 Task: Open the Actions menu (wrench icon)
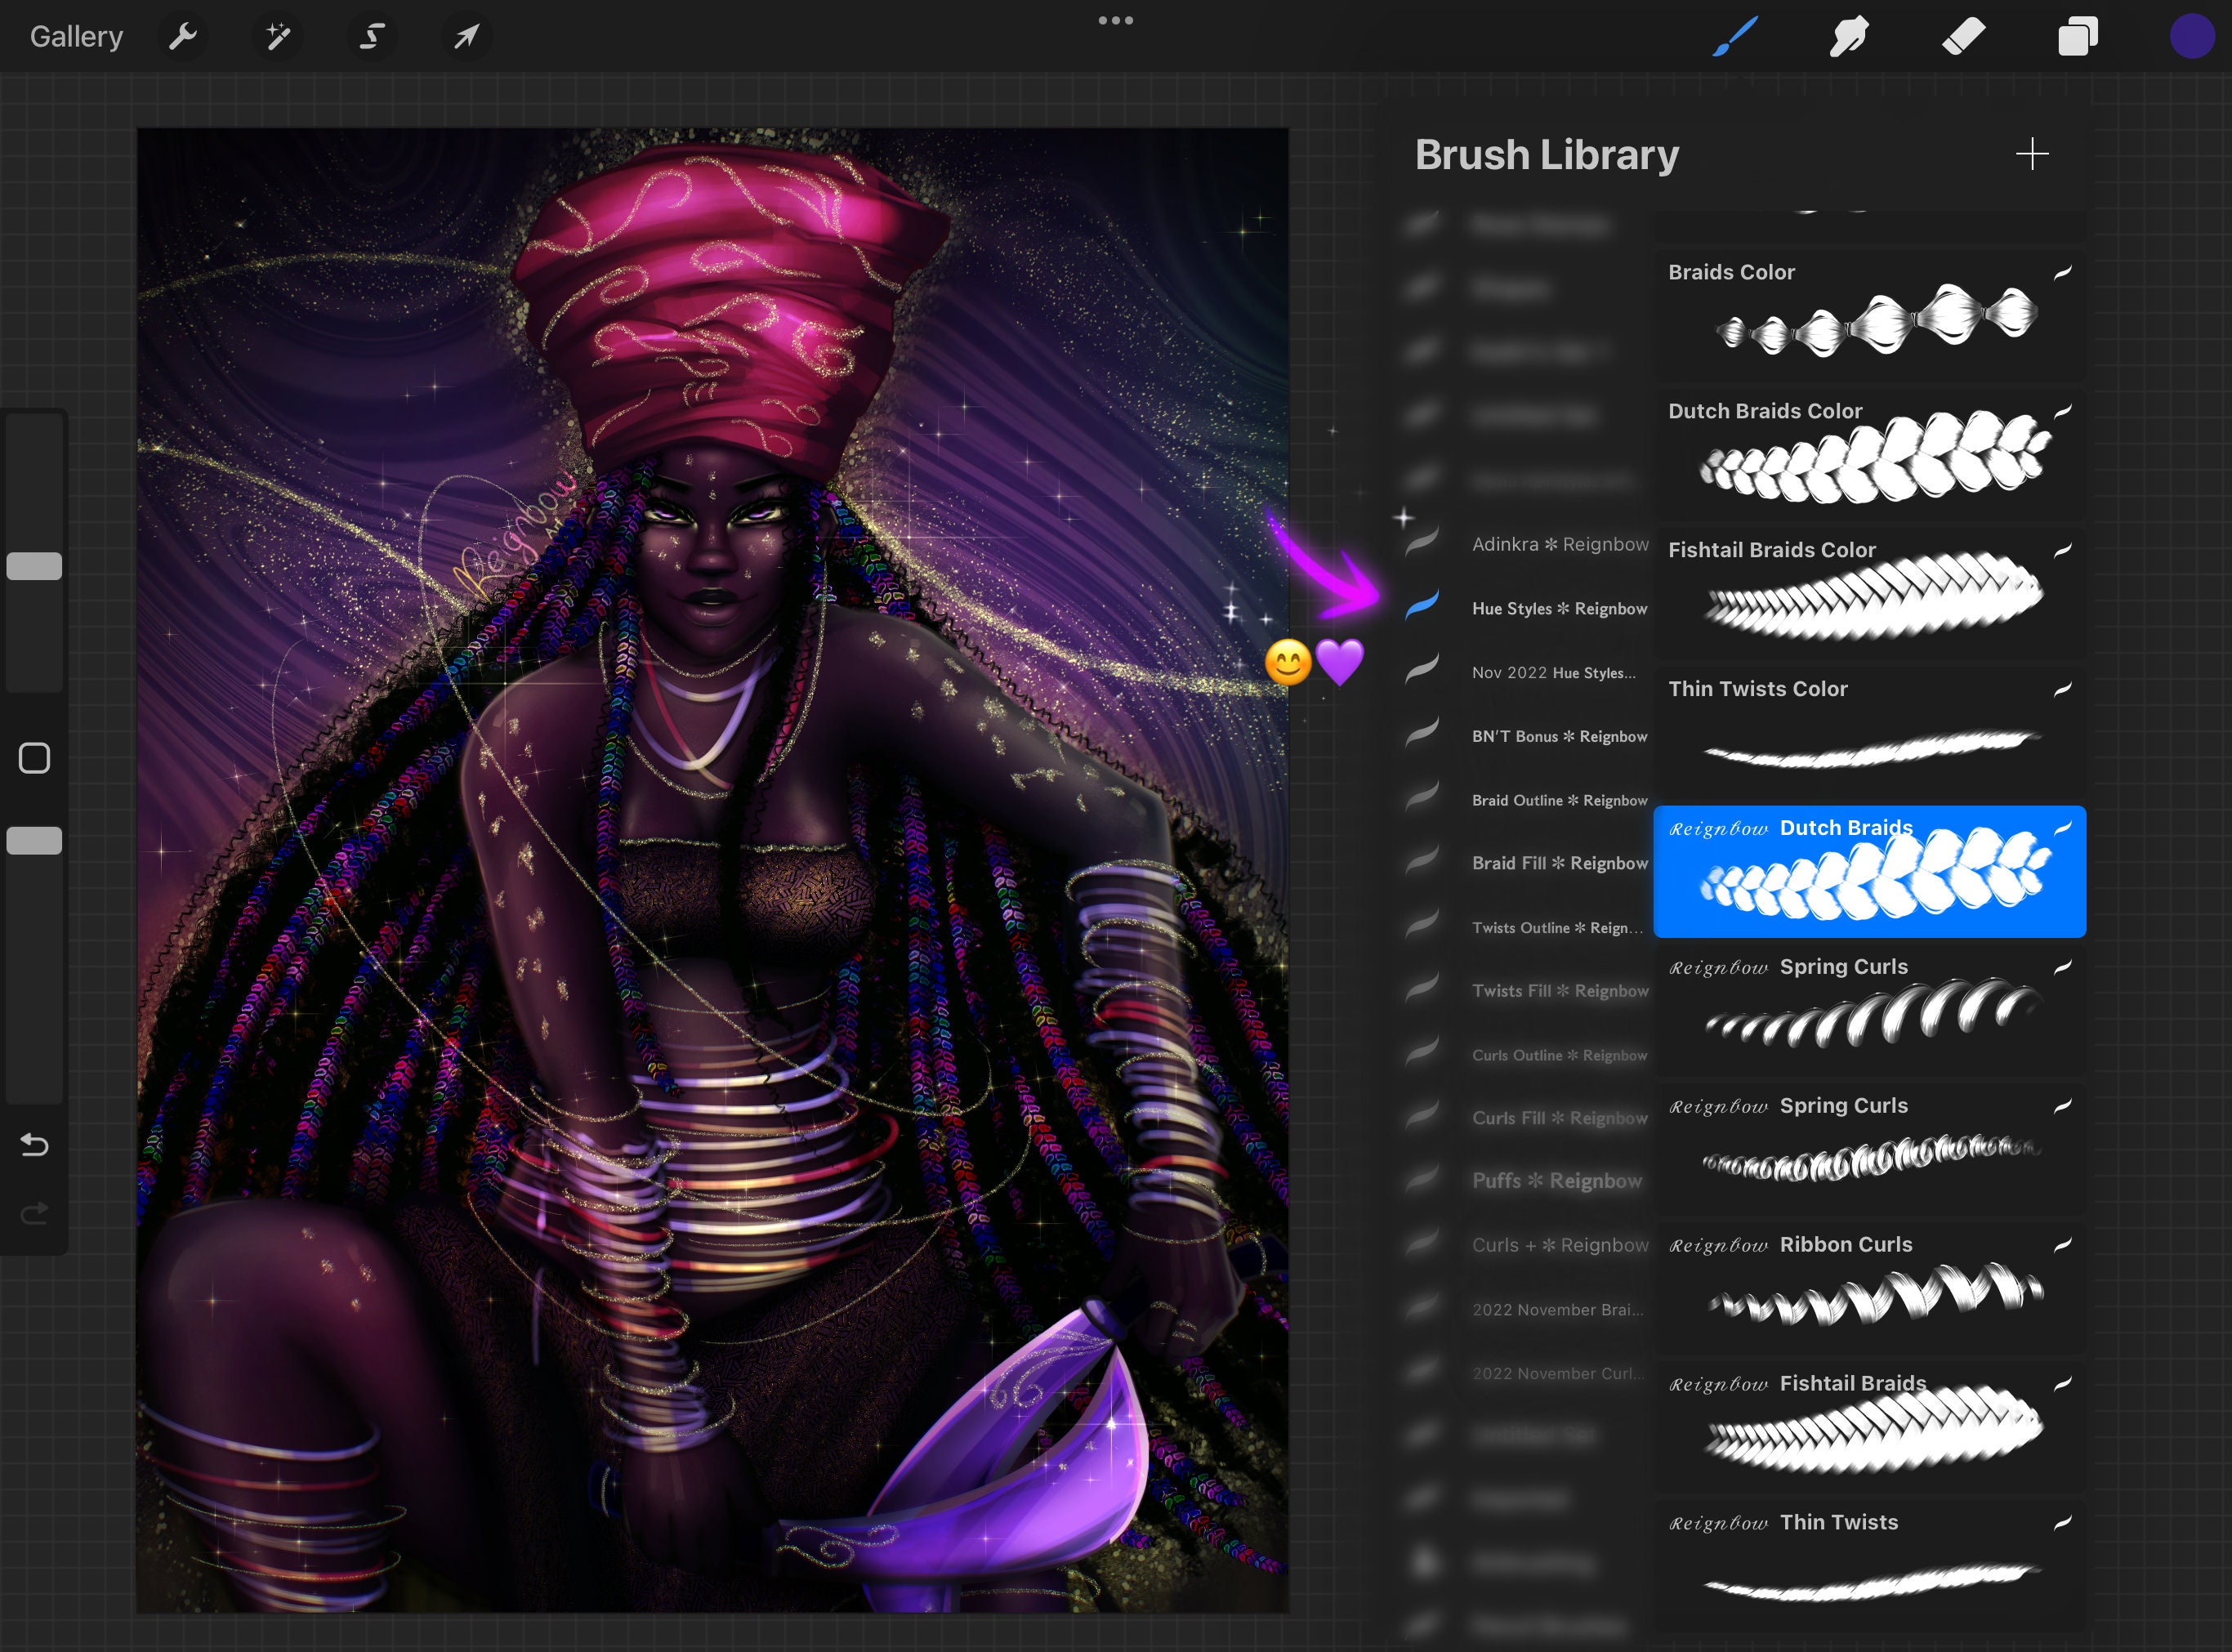(x=183, y=36)
